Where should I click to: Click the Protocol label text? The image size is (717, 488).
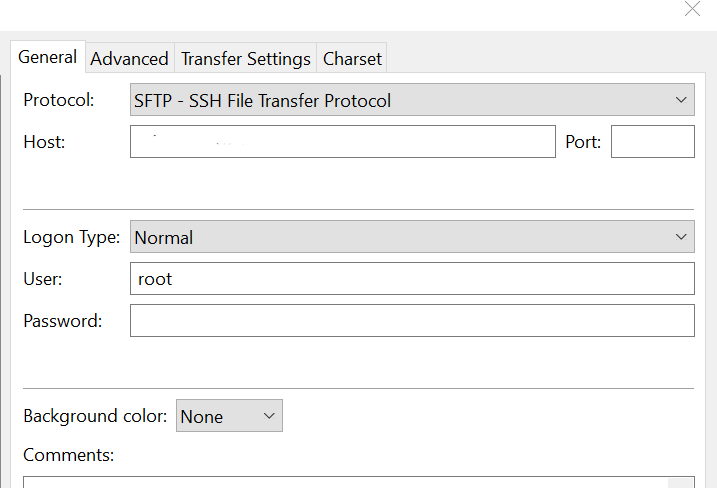click(59, 100)
